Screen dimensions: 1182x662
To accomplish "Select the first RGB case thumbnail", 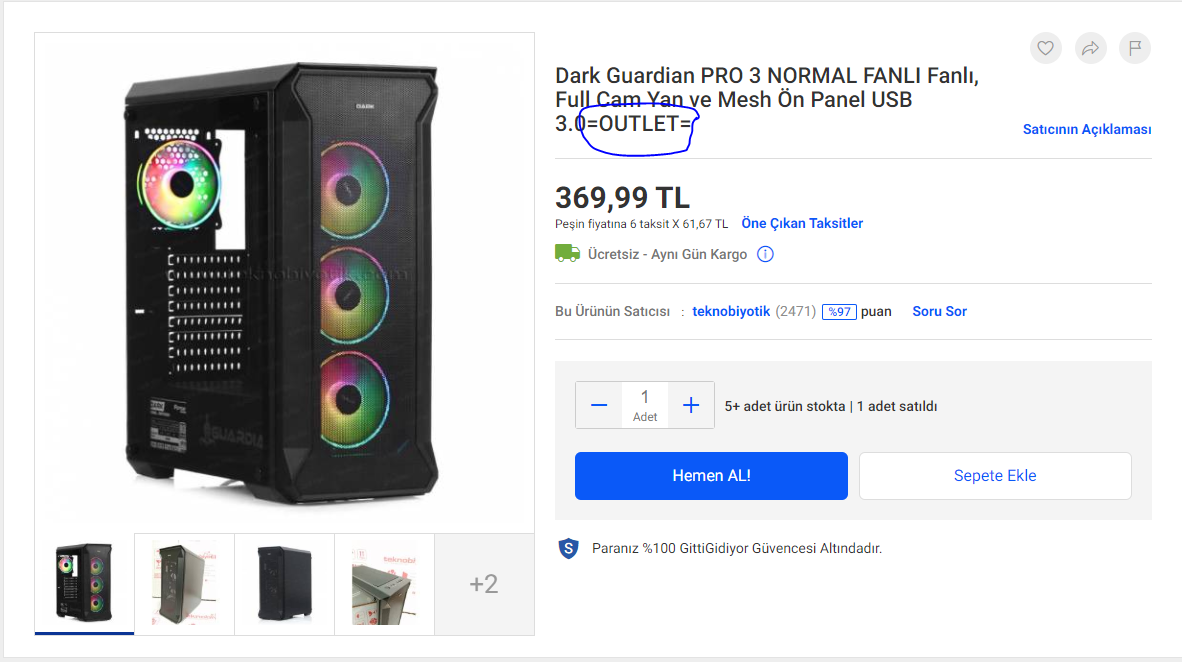I will coord(83,584).
